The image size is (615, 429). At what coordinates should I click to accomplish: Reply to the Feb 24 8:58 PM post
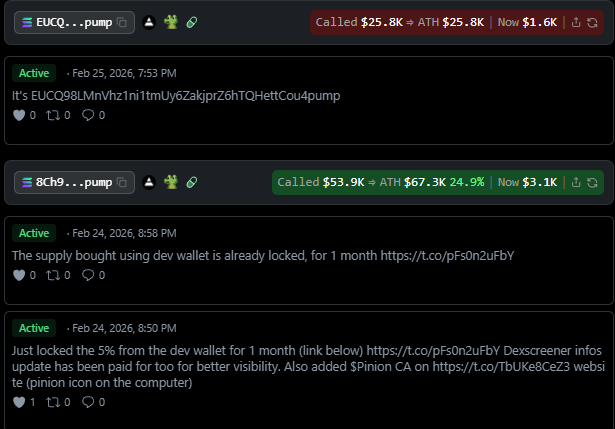click(x=88, y=275)
